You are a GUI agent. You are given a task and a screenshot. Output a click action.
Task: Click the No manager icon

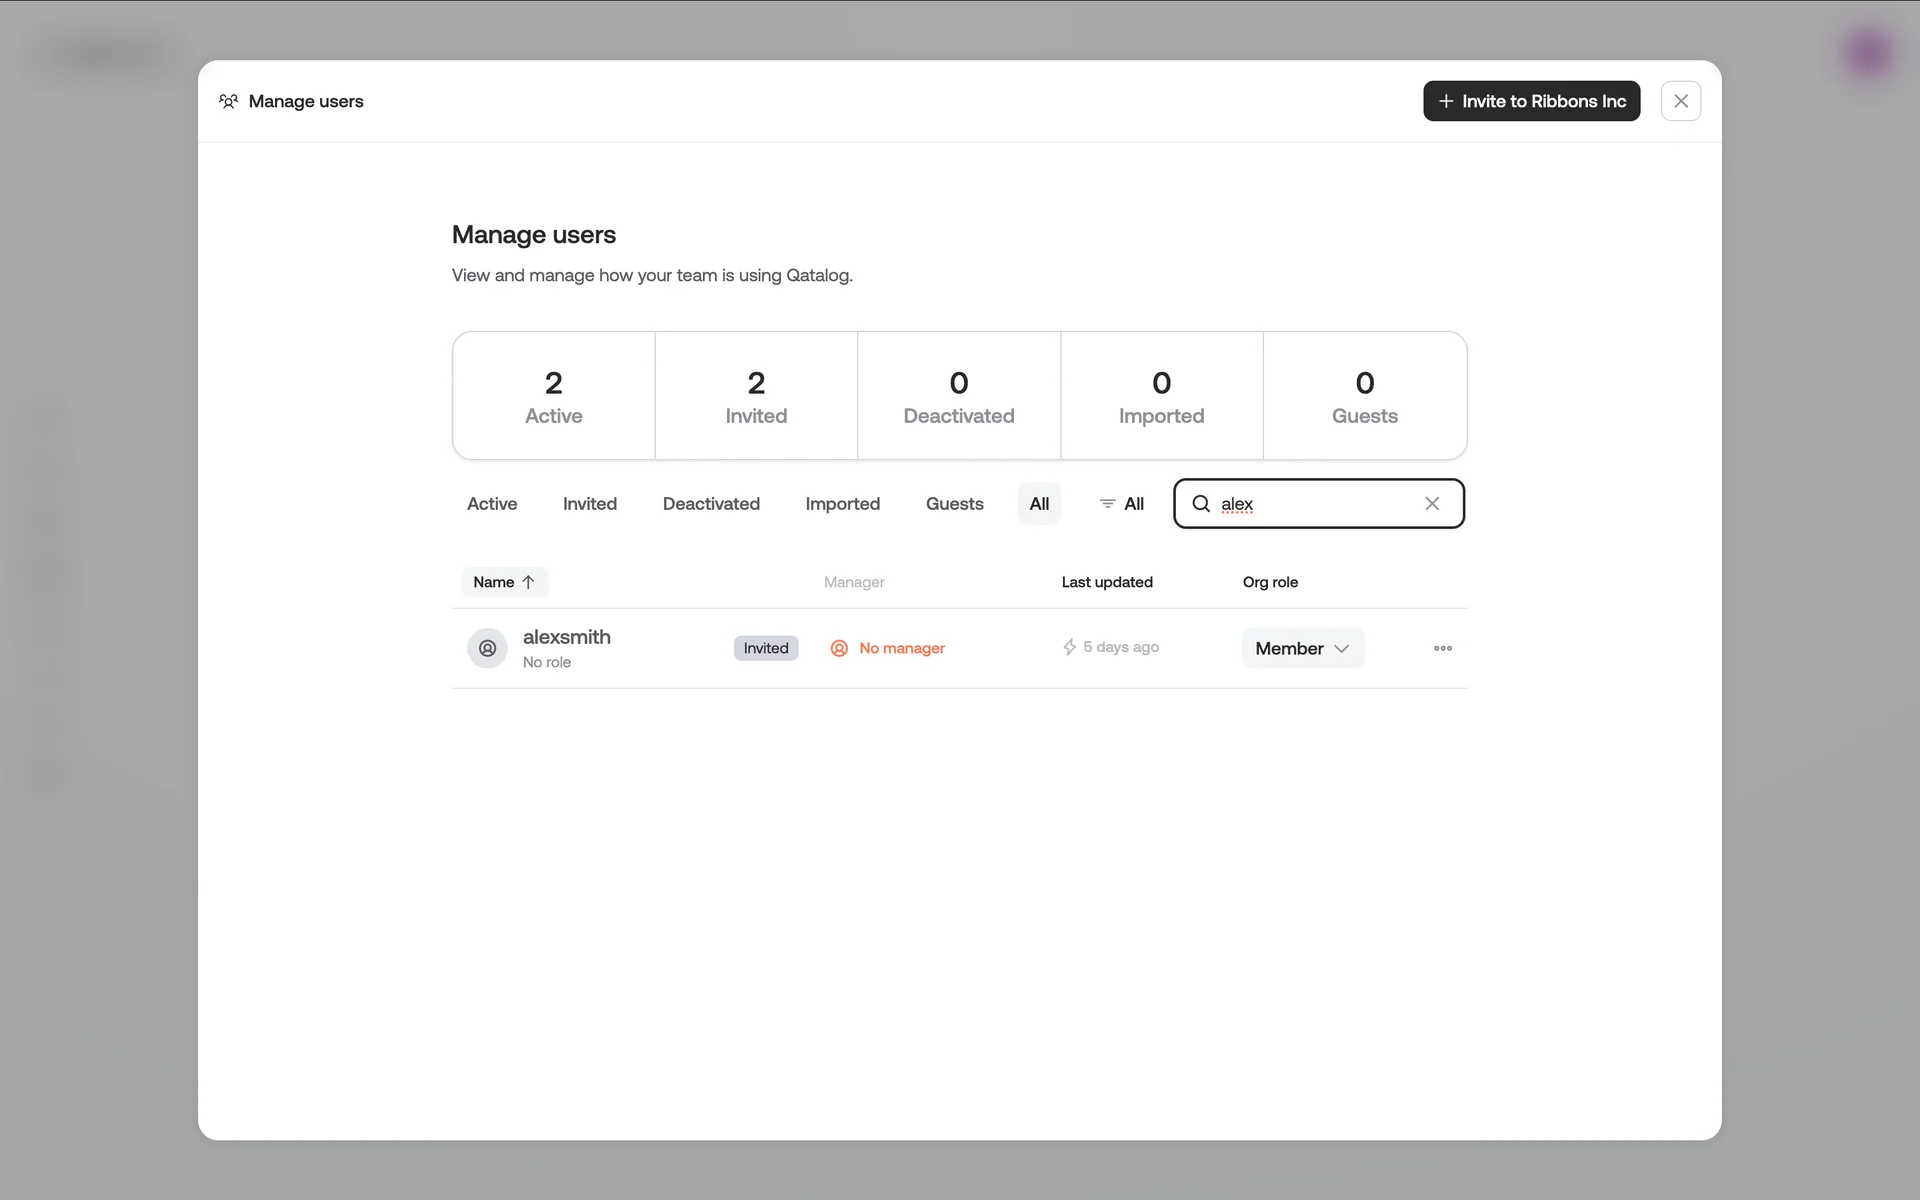[839, 648]
